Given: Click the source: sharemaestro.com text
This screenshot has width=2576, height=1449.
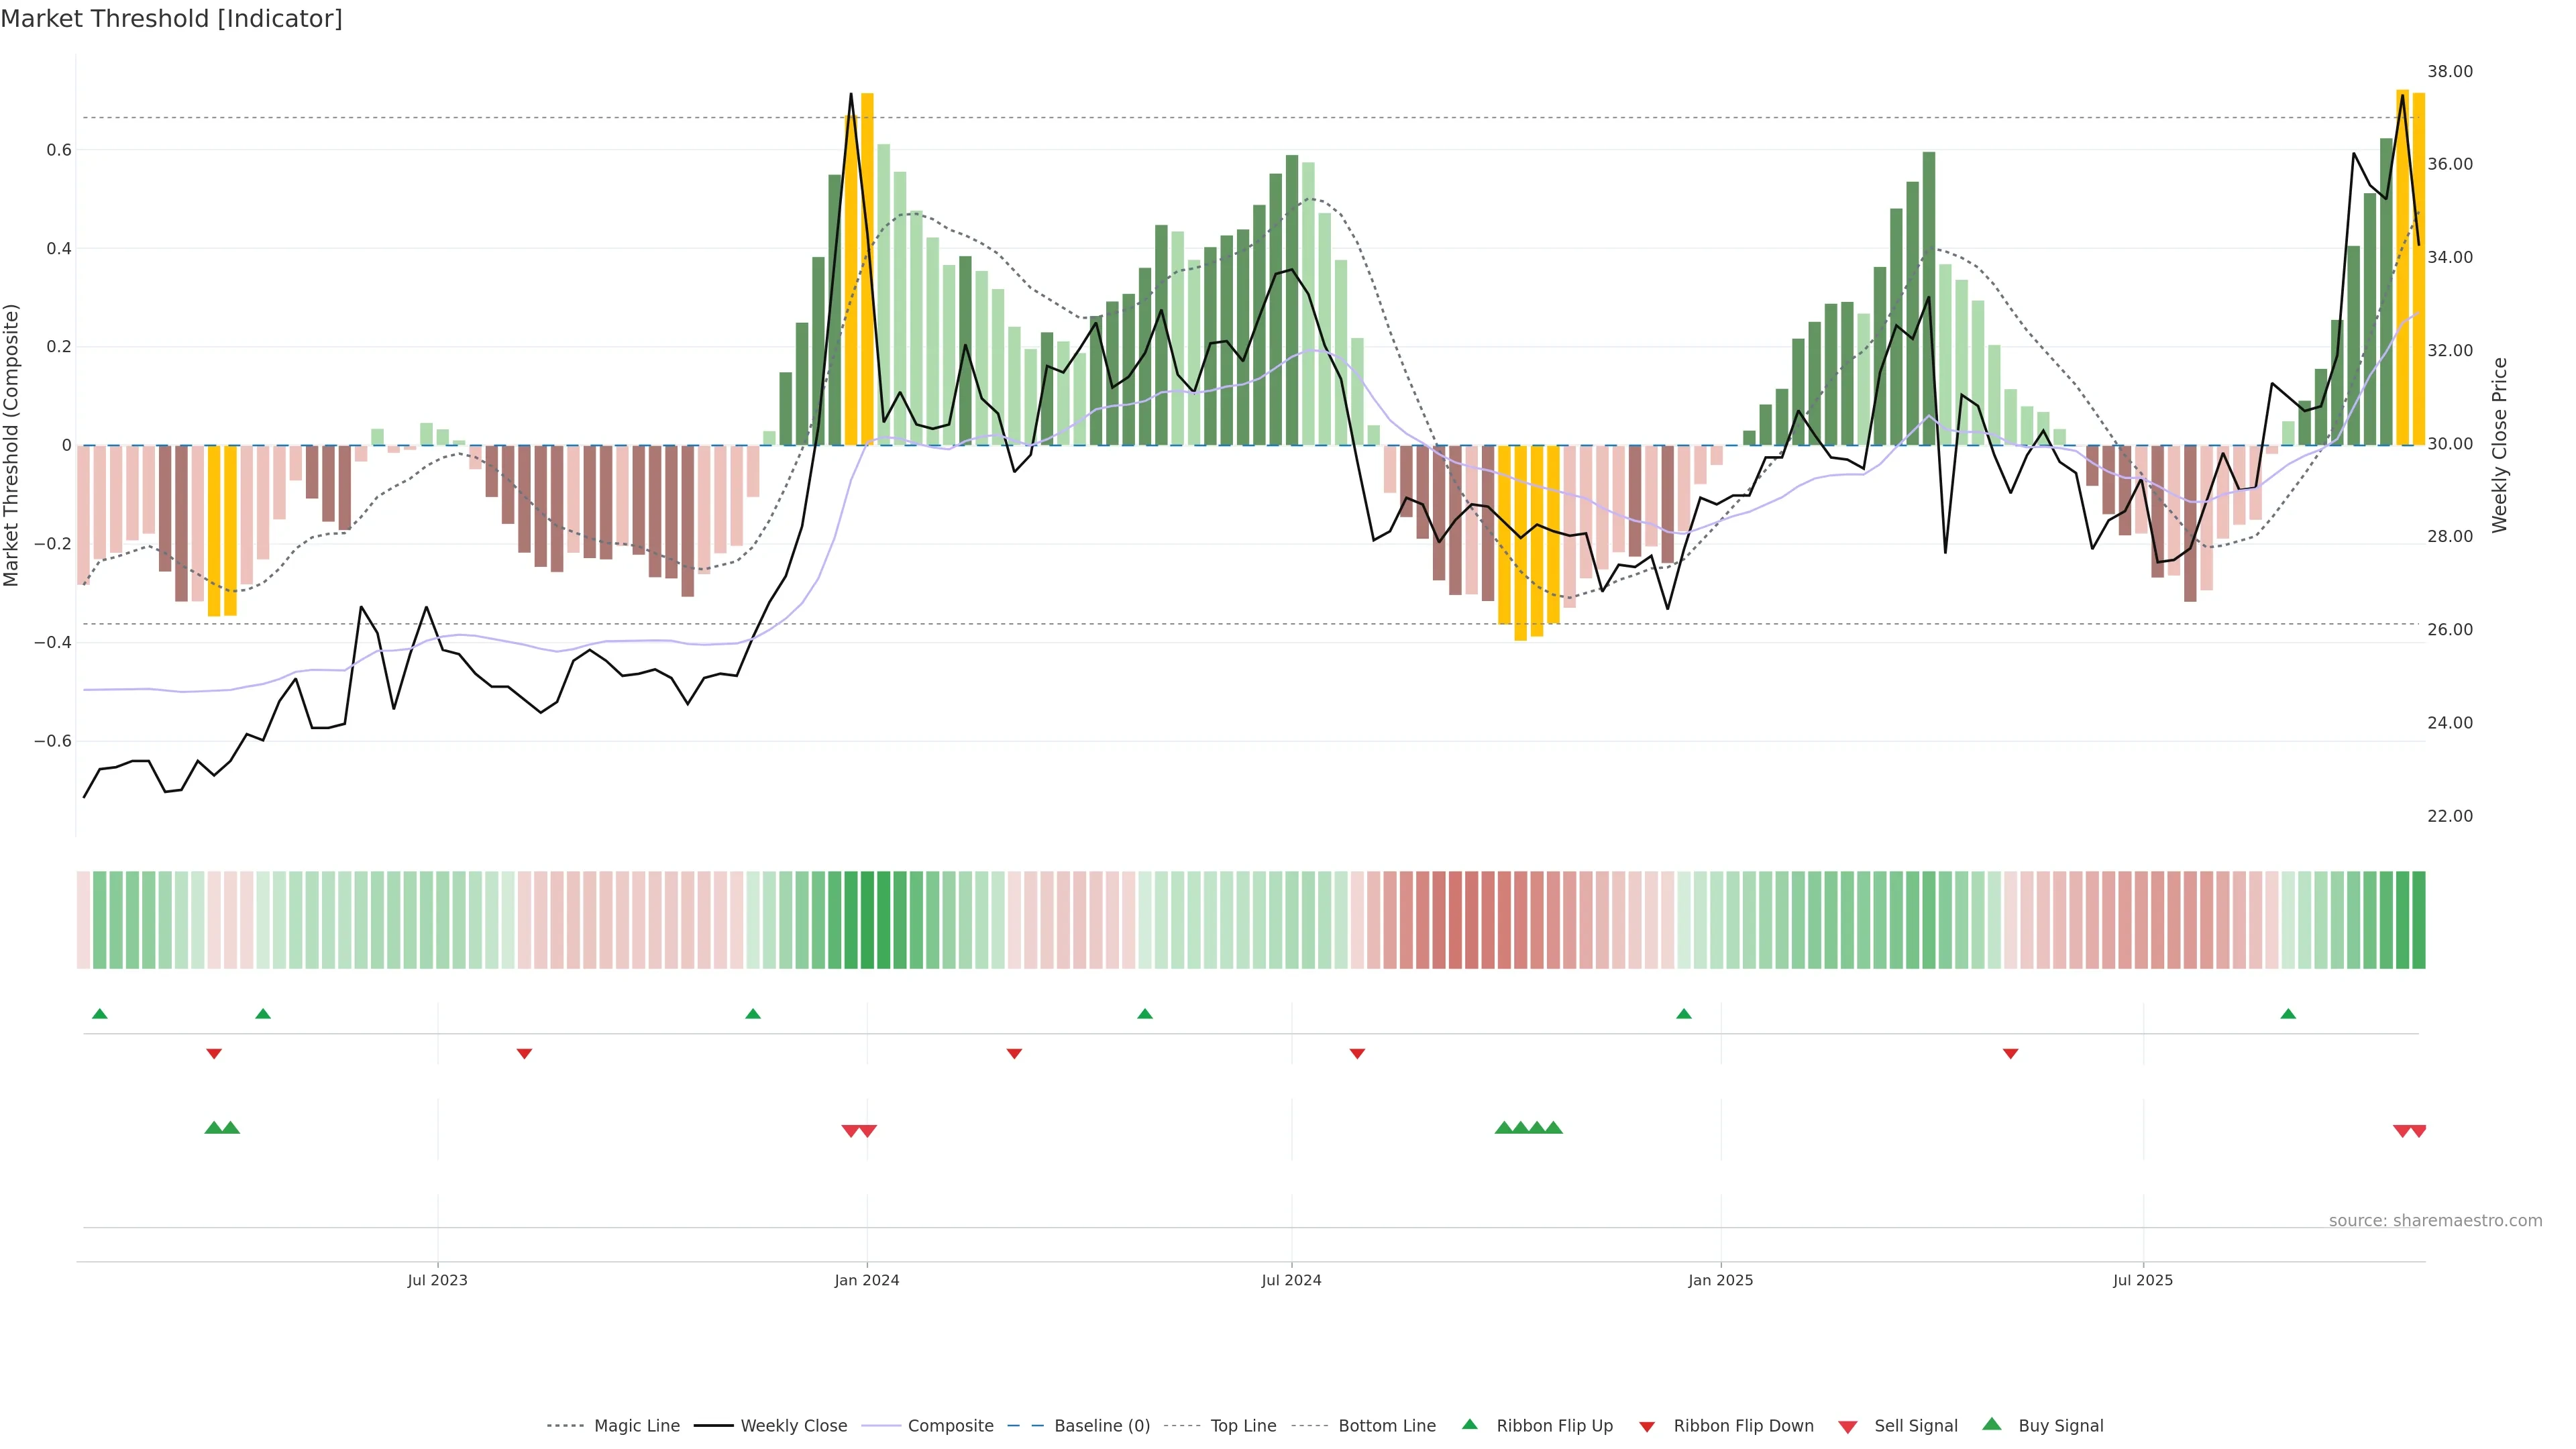Looking at the screenshot, I should [2435, 1220].
